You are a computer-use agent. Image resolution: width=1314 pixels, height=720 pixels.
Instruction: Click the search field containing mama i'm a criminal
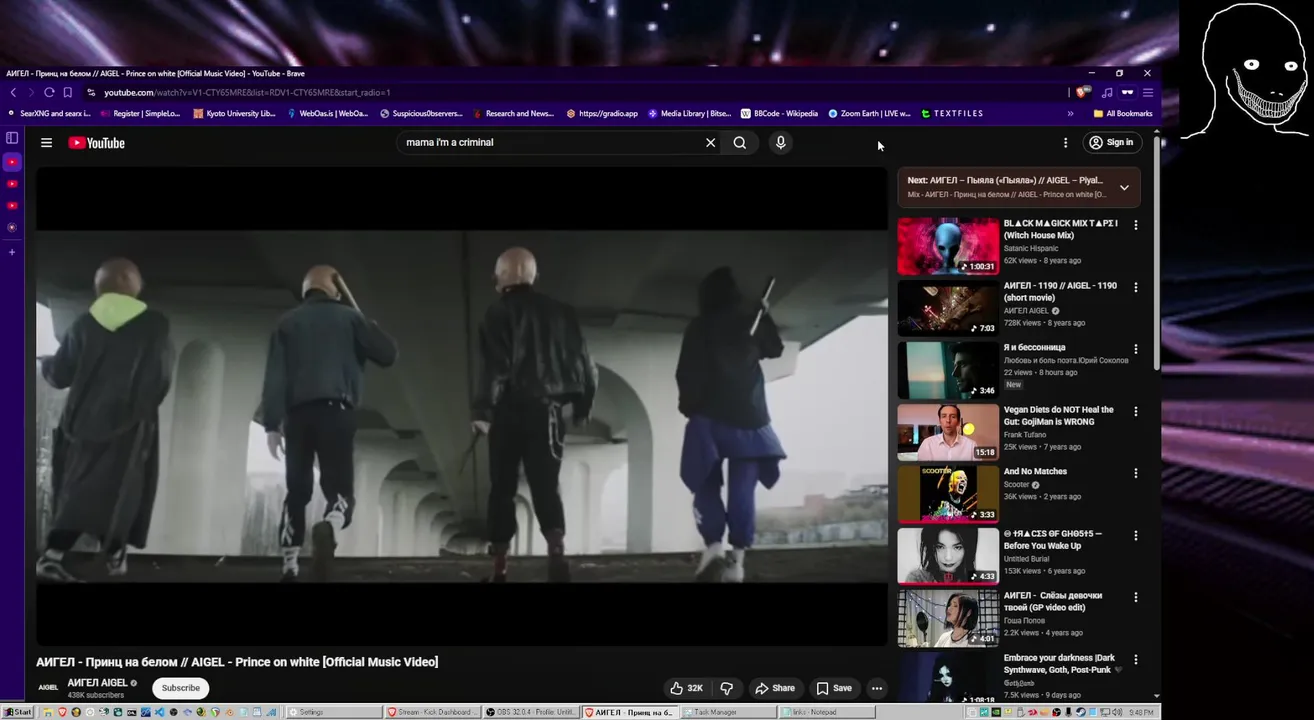pos(550,143)
